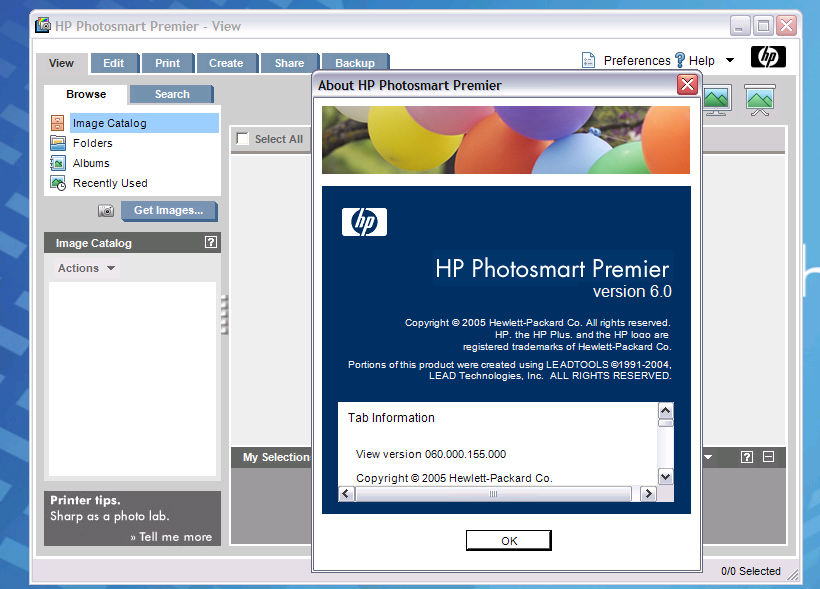
Task: Click the 'Tab Information' heading
Action: click(x=391, y=417)
